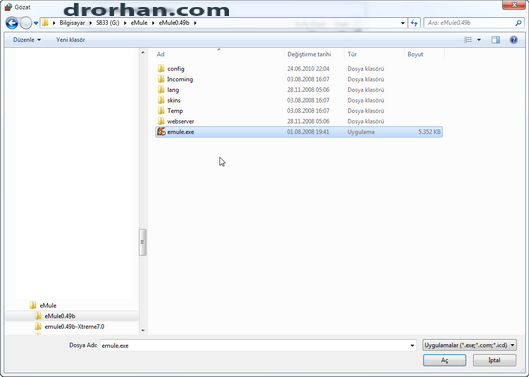Select eMule0.49b in the address breadcrumb
This screenshot has width=529, height=377.
(x=174, y=23)
